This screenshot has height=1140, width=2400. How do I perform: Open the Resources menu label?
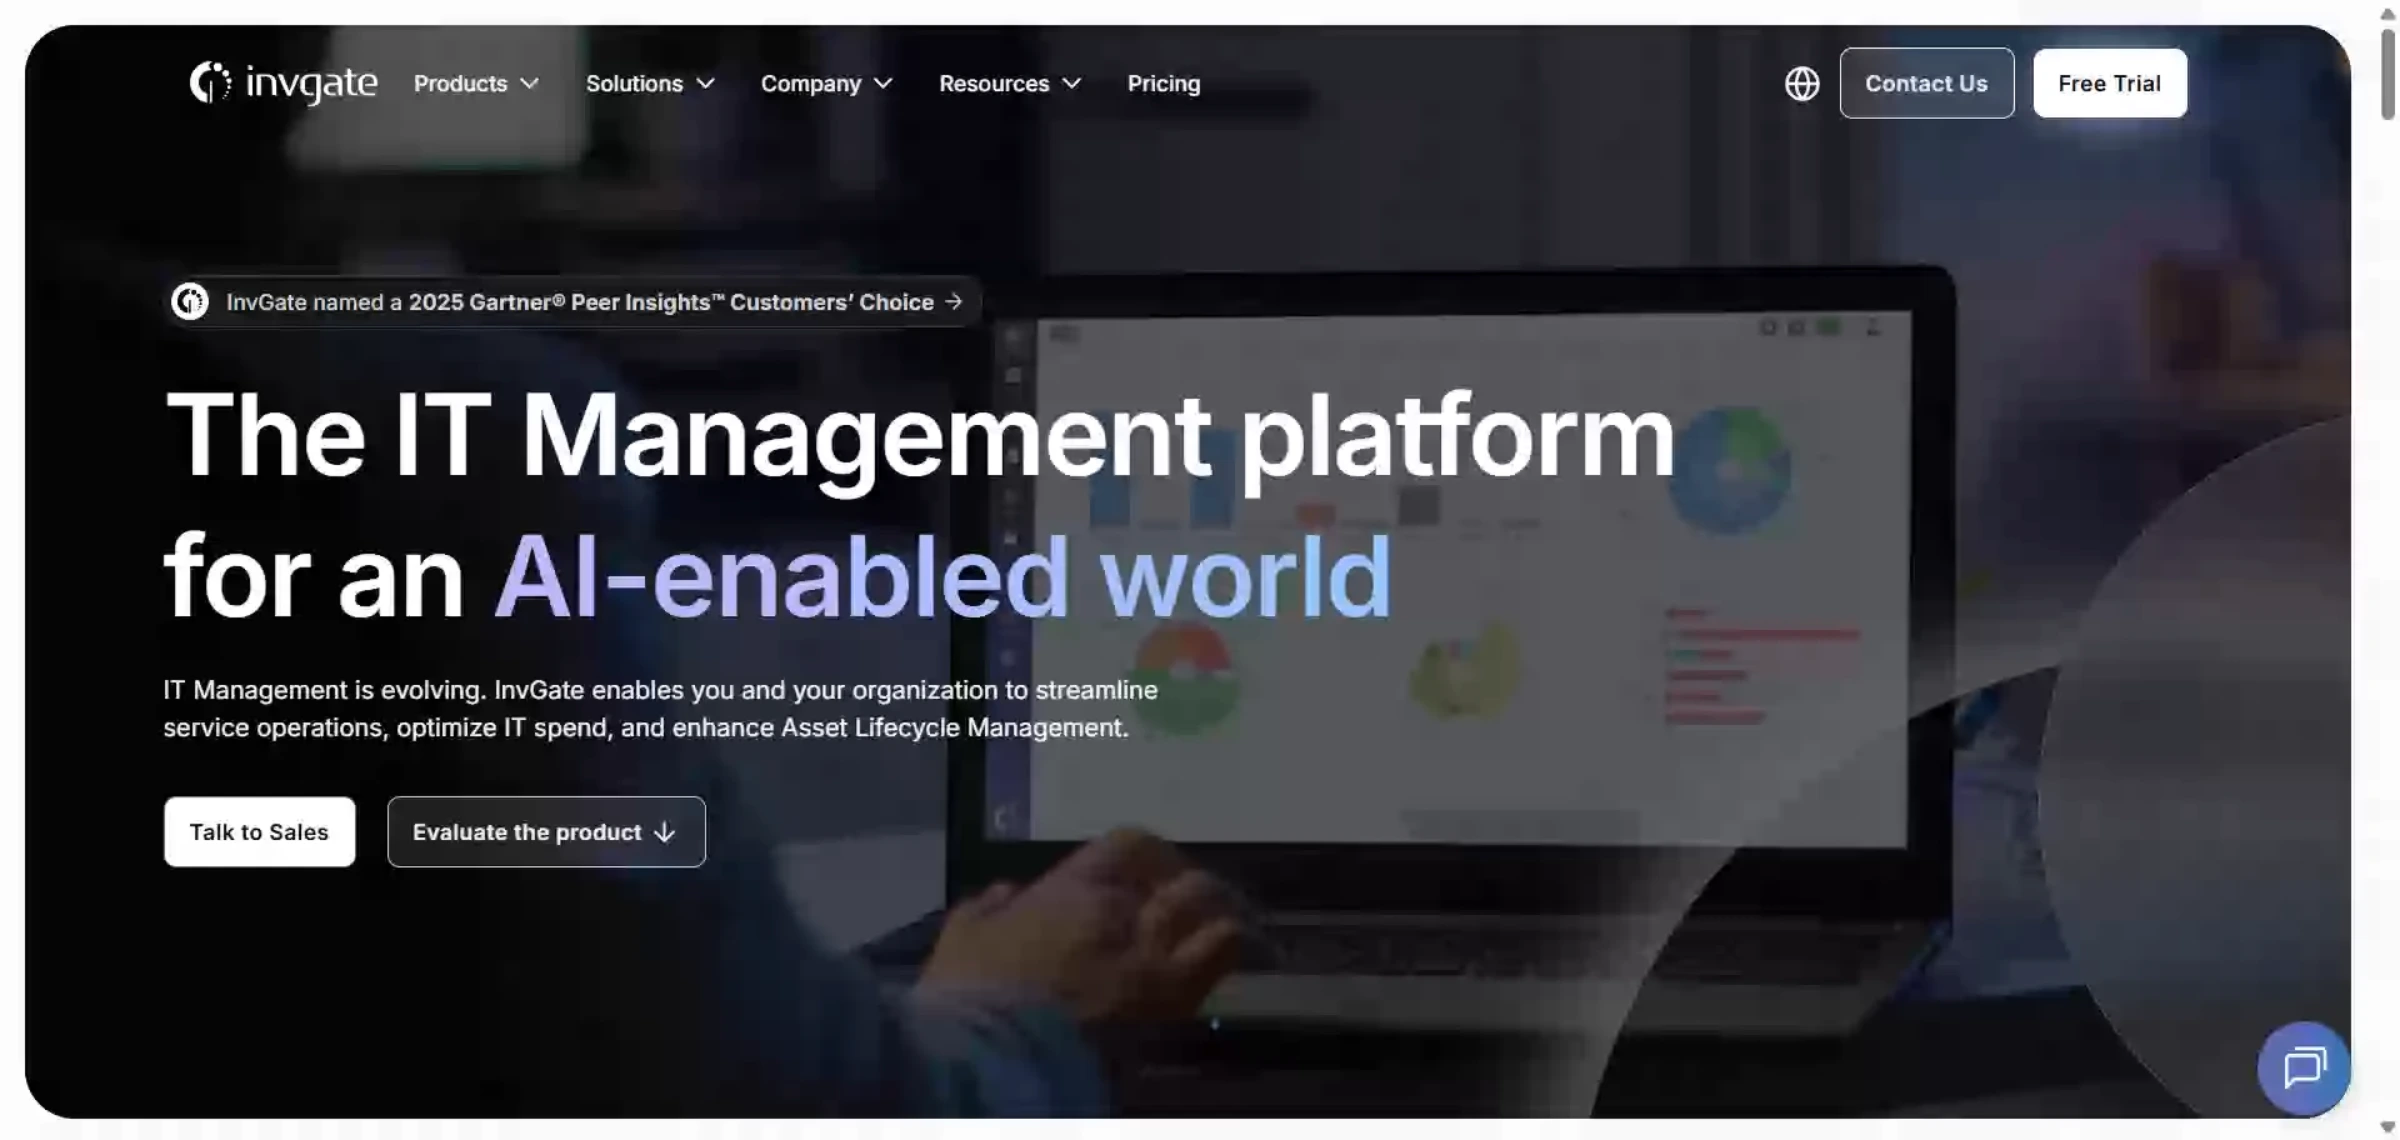993,83
